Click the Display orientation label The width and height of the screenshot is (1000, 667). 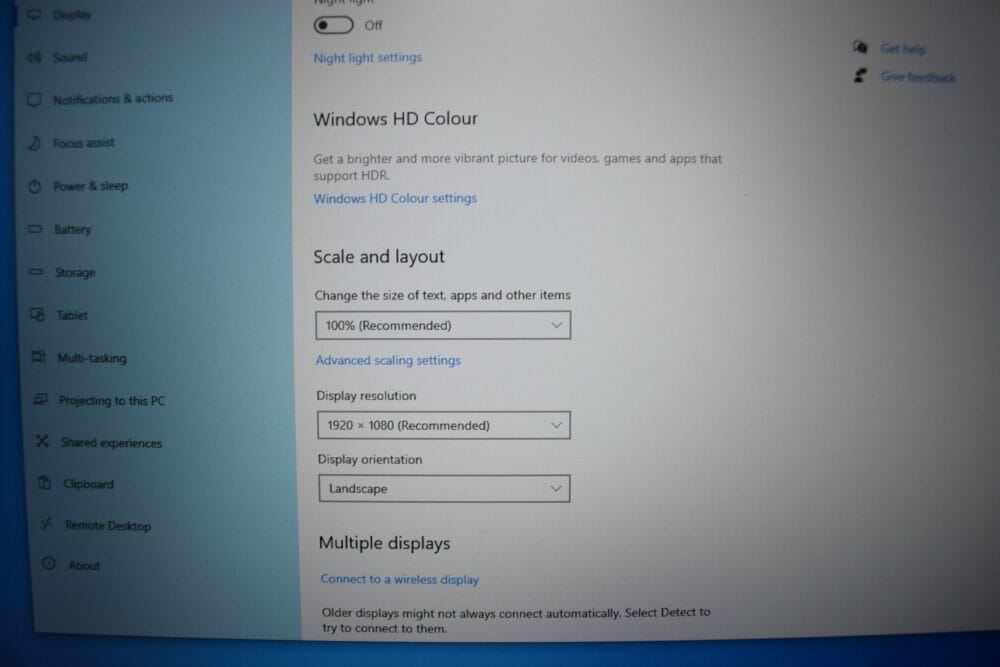click(370, 459)
